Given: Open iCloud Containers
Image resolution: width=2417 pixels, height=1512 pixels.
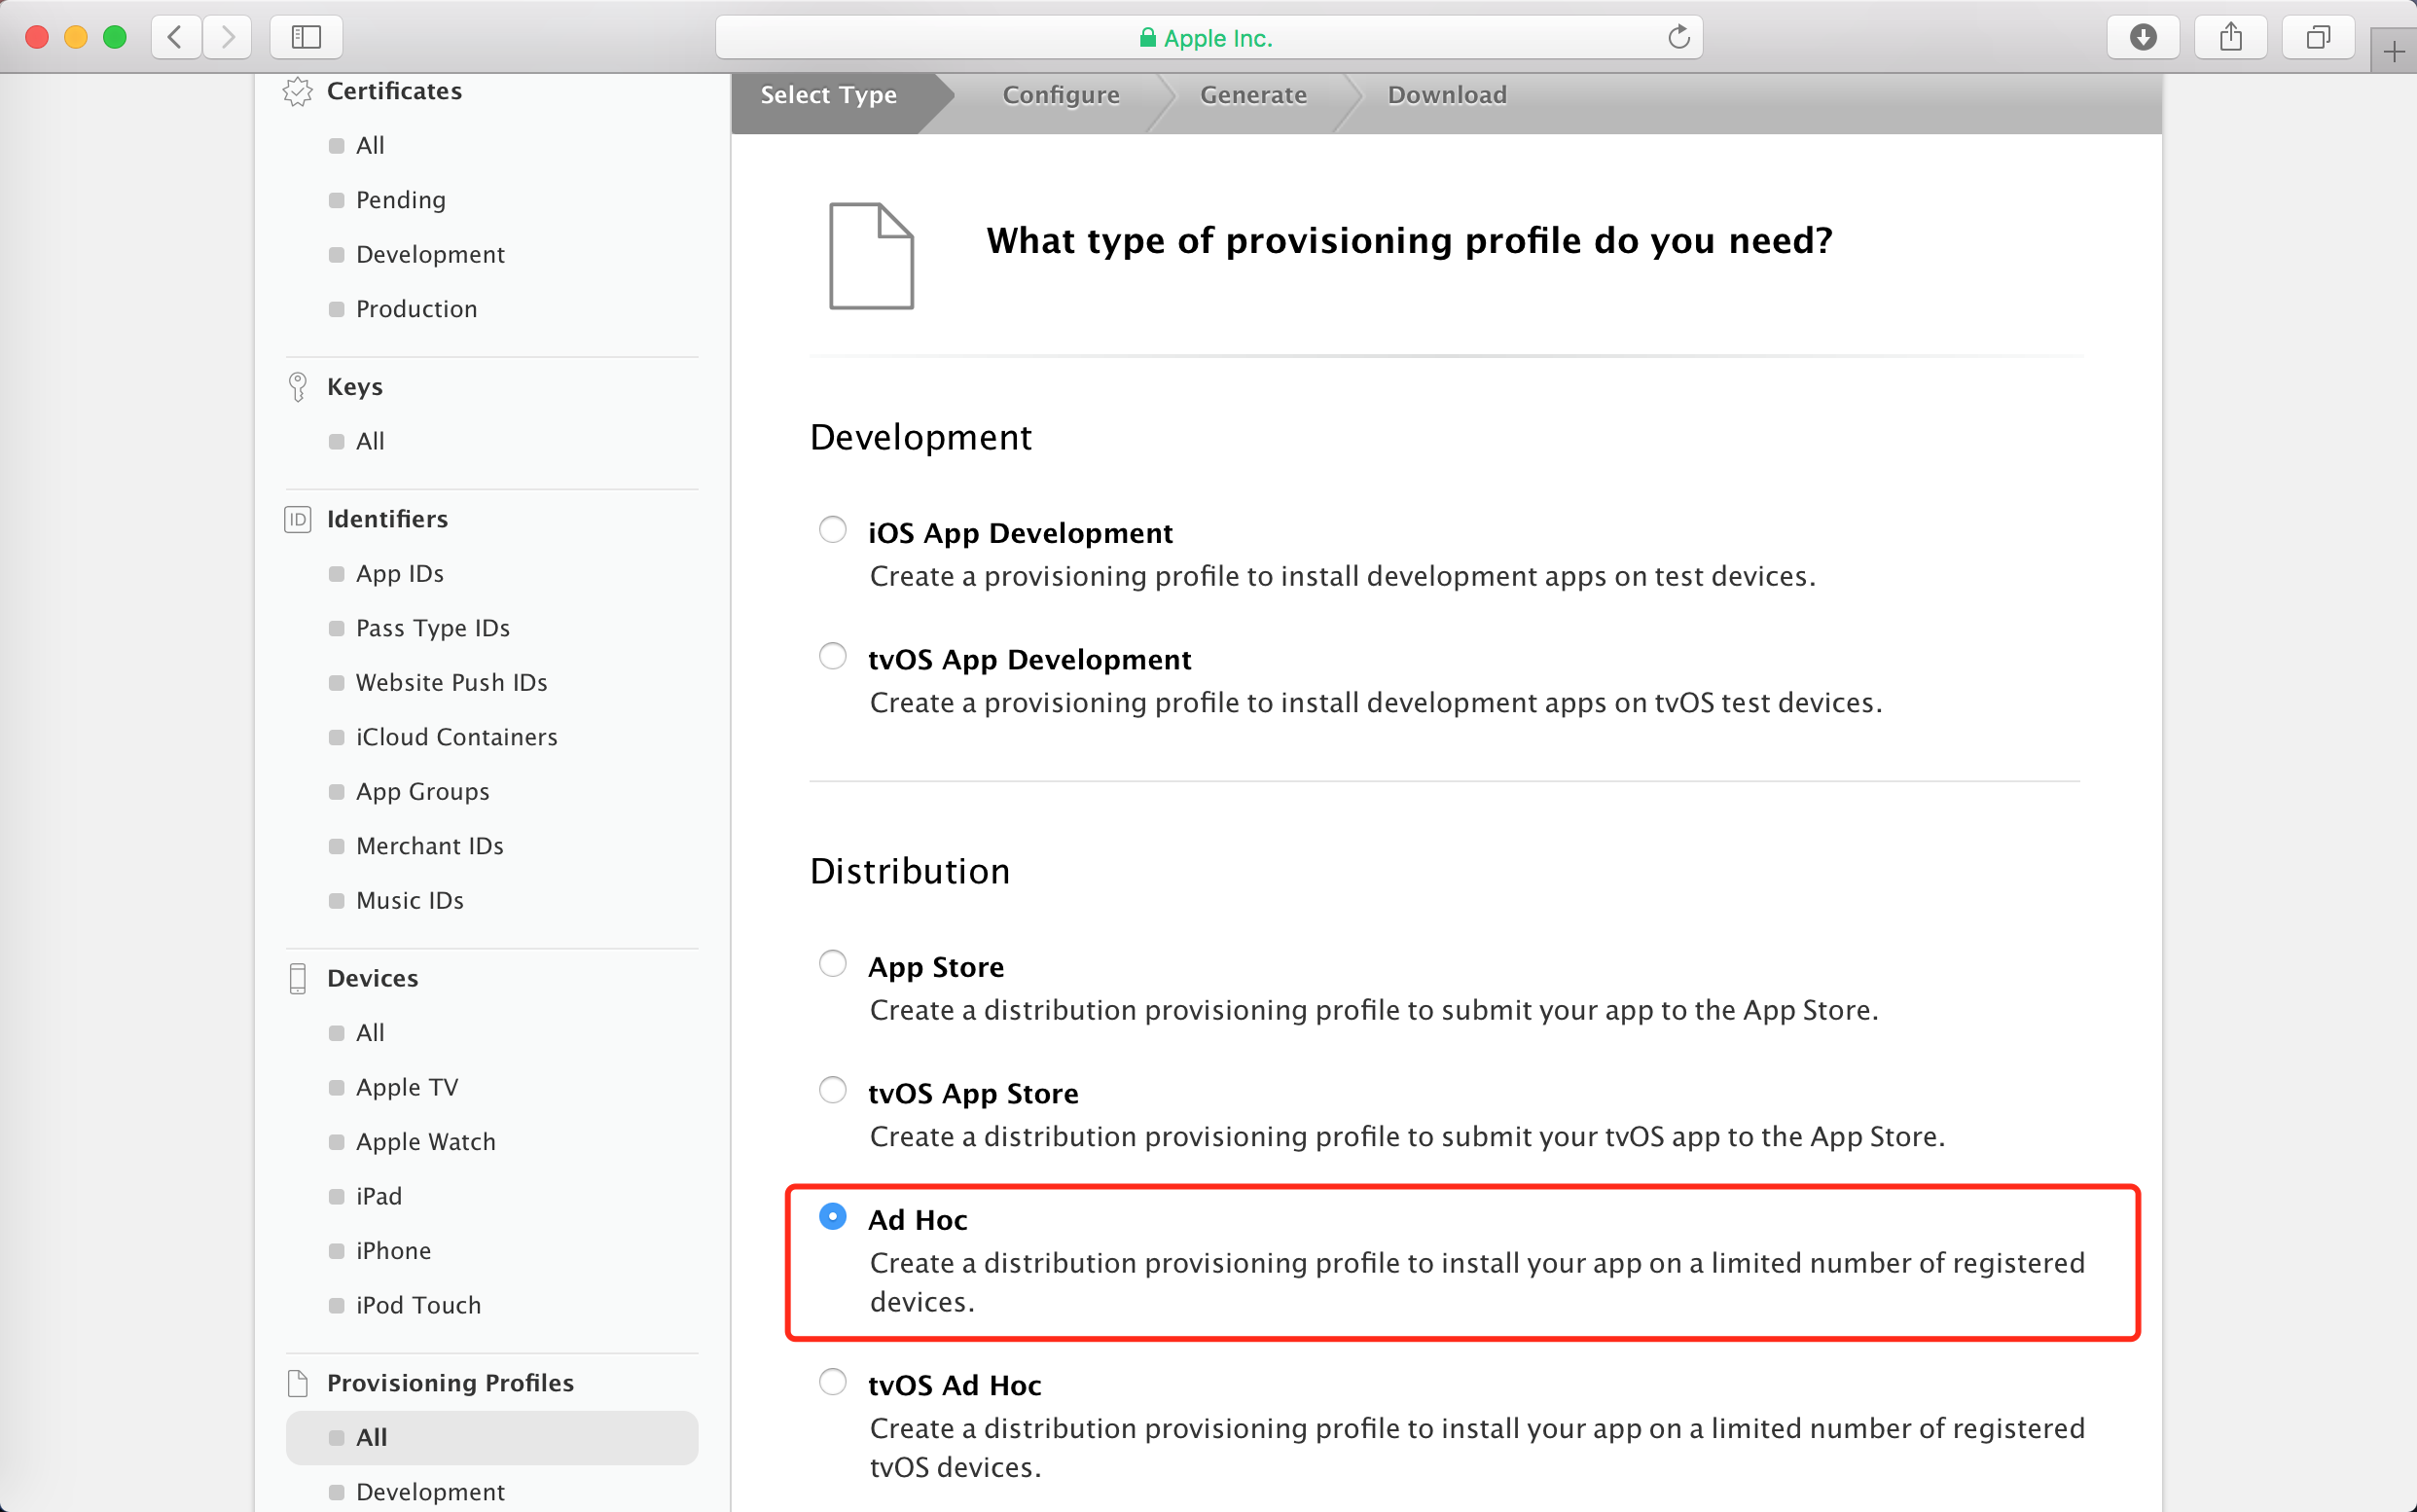Looking at the screenshot, I should click(457, 737).
